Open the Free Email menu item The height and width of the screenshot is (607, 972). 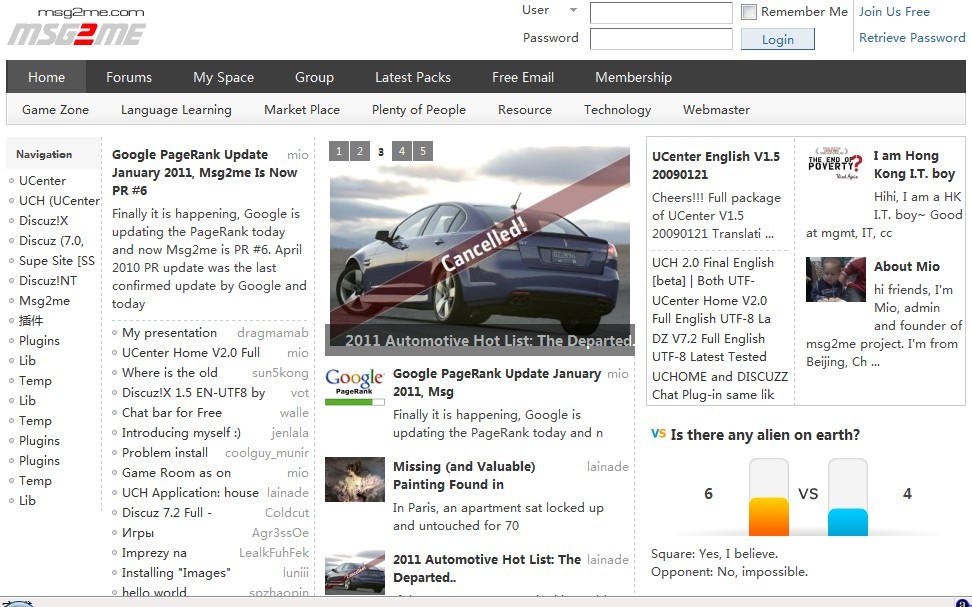[523, 77]
